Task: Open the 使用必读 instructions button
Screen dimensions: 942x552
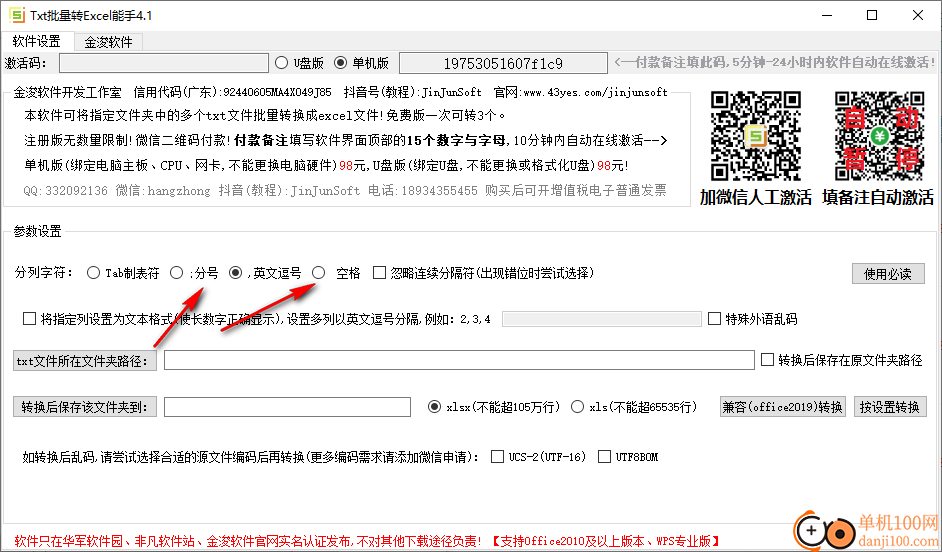Action: tap(888, 274)
